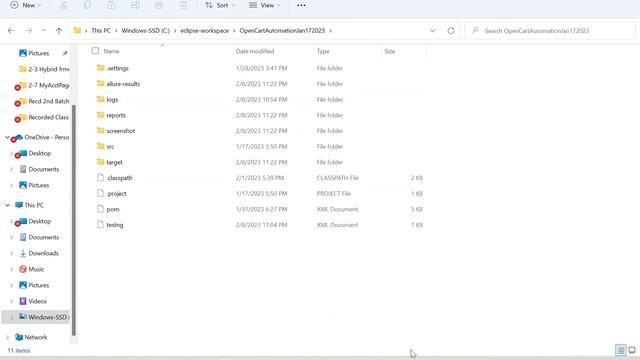Click Windows-SSD (C:) breadcrumb in address bar
The width and height of the screenshot is (640, 360).
[145, 31]
